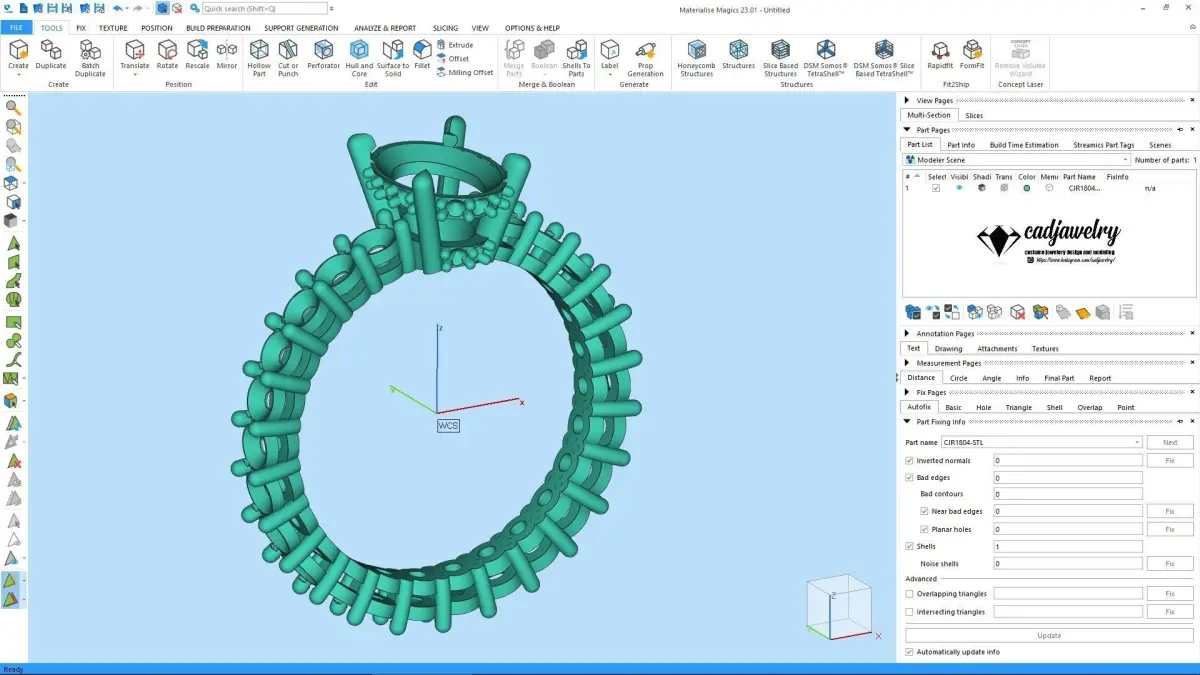Click Fix button for Inverted normals
The height and width of the screenshot is (675, 1200).
point(1170,461)
